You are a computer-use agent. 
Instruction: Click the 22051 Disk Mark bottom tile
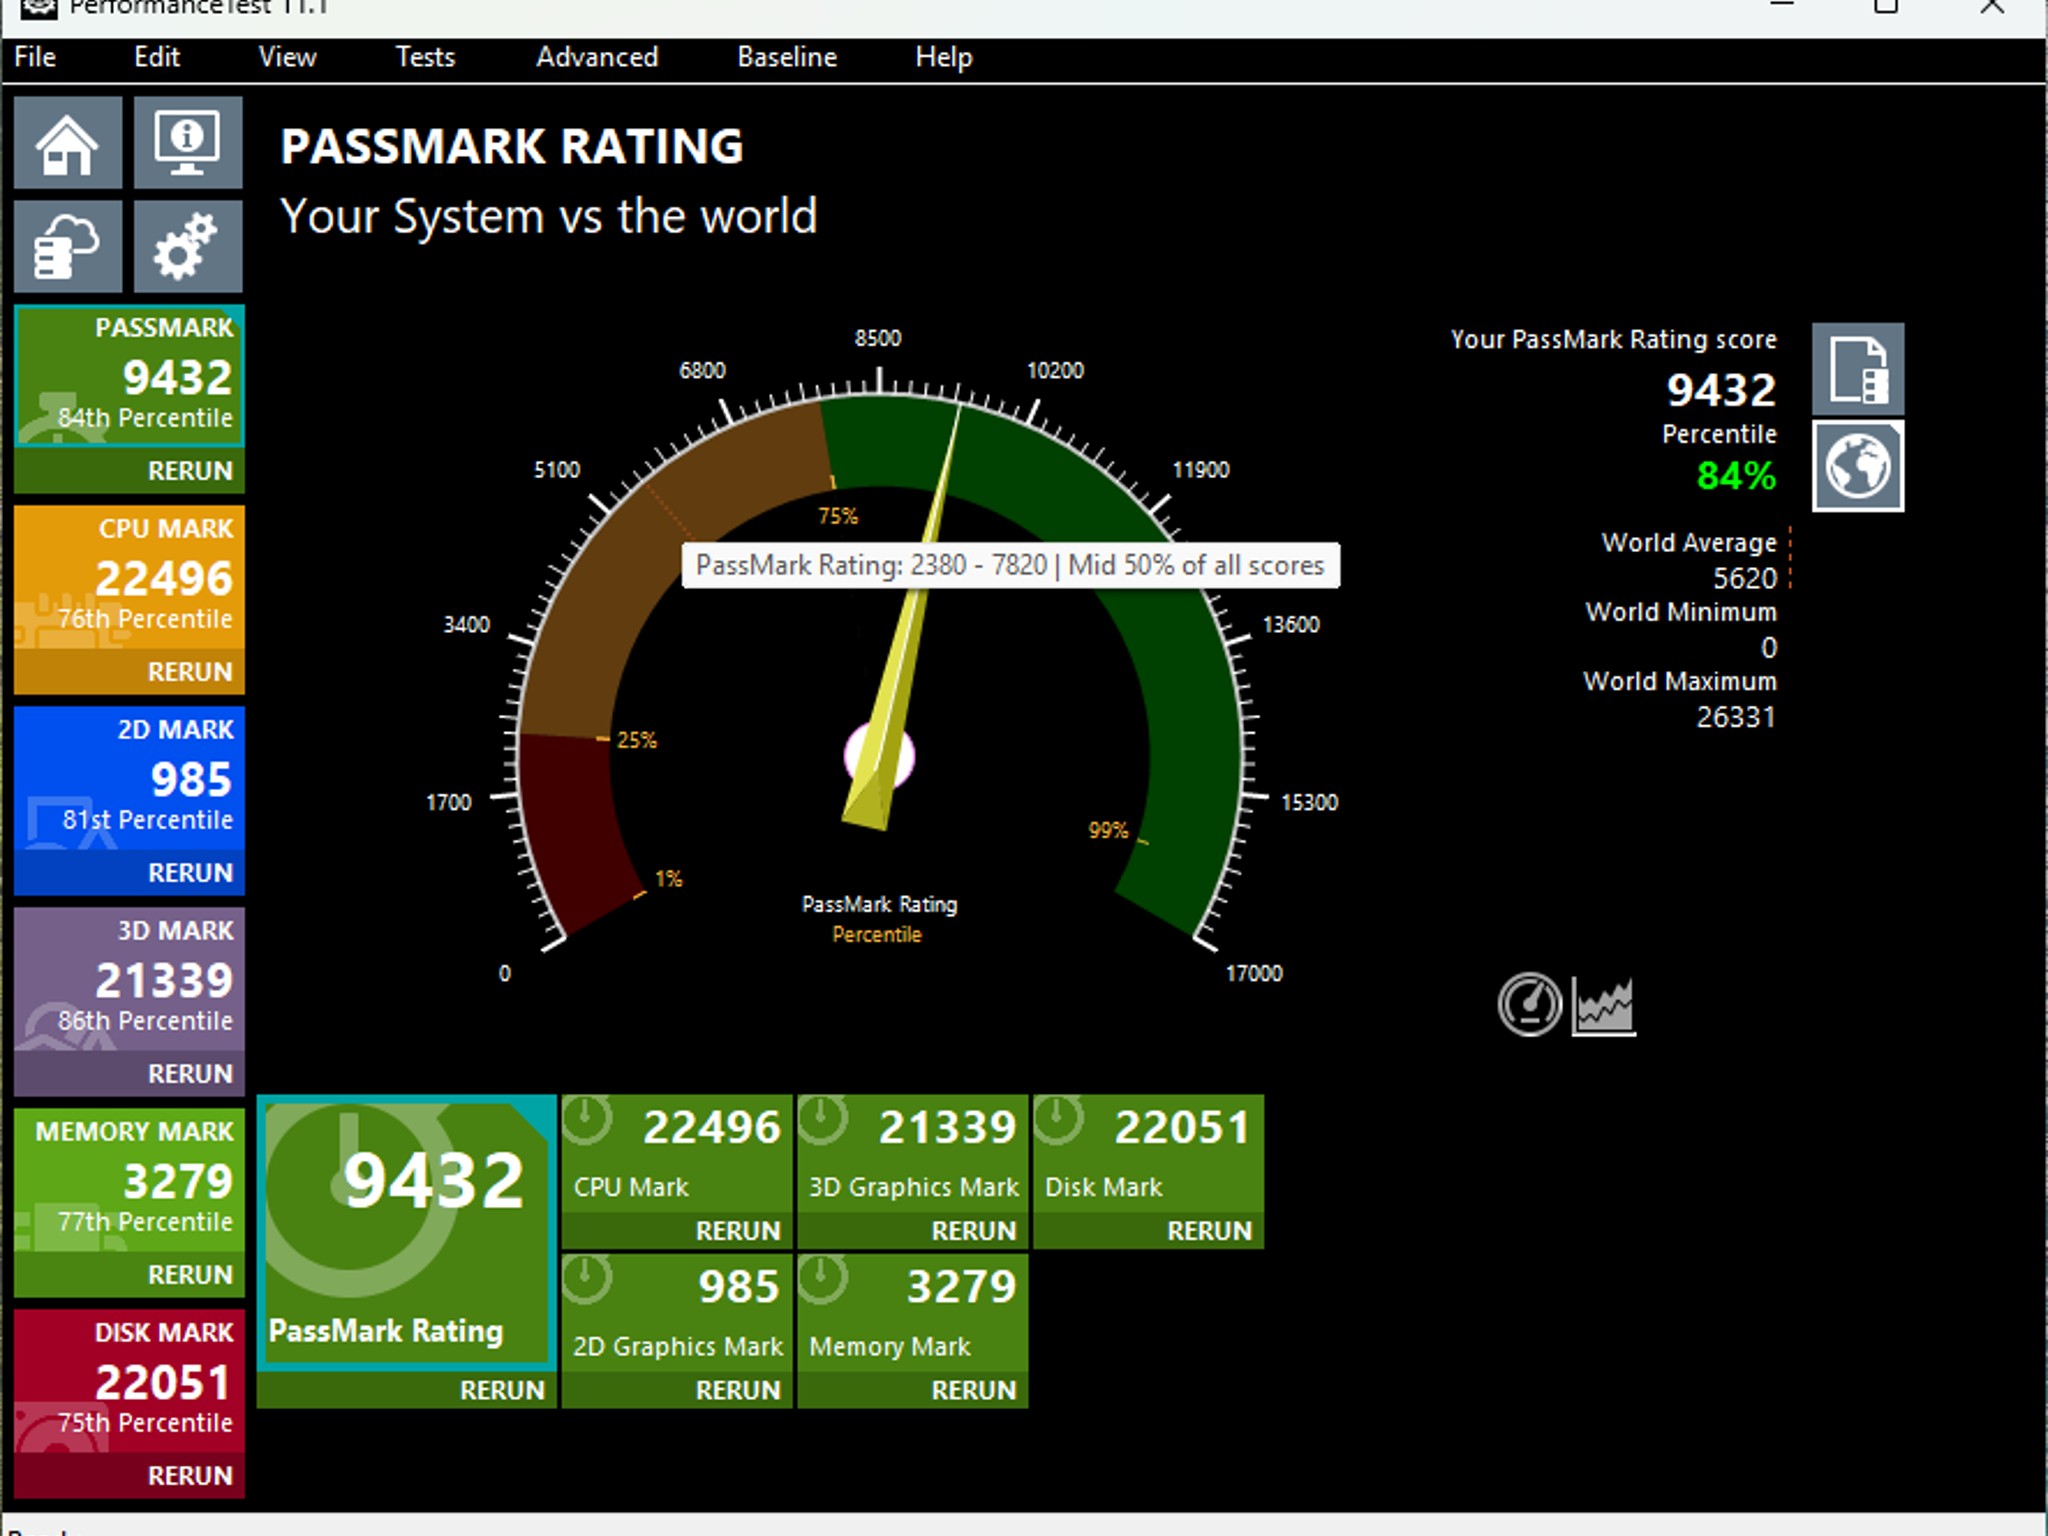tap(1148, 1154)
